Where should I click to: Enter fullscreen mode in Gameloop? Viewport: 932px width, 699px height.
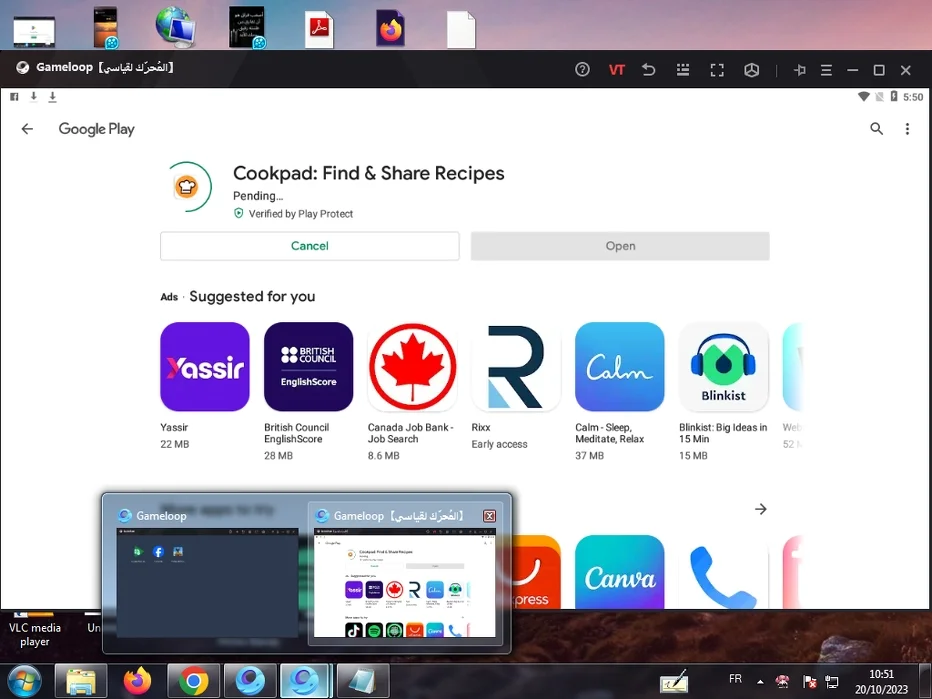coord(717,70)
